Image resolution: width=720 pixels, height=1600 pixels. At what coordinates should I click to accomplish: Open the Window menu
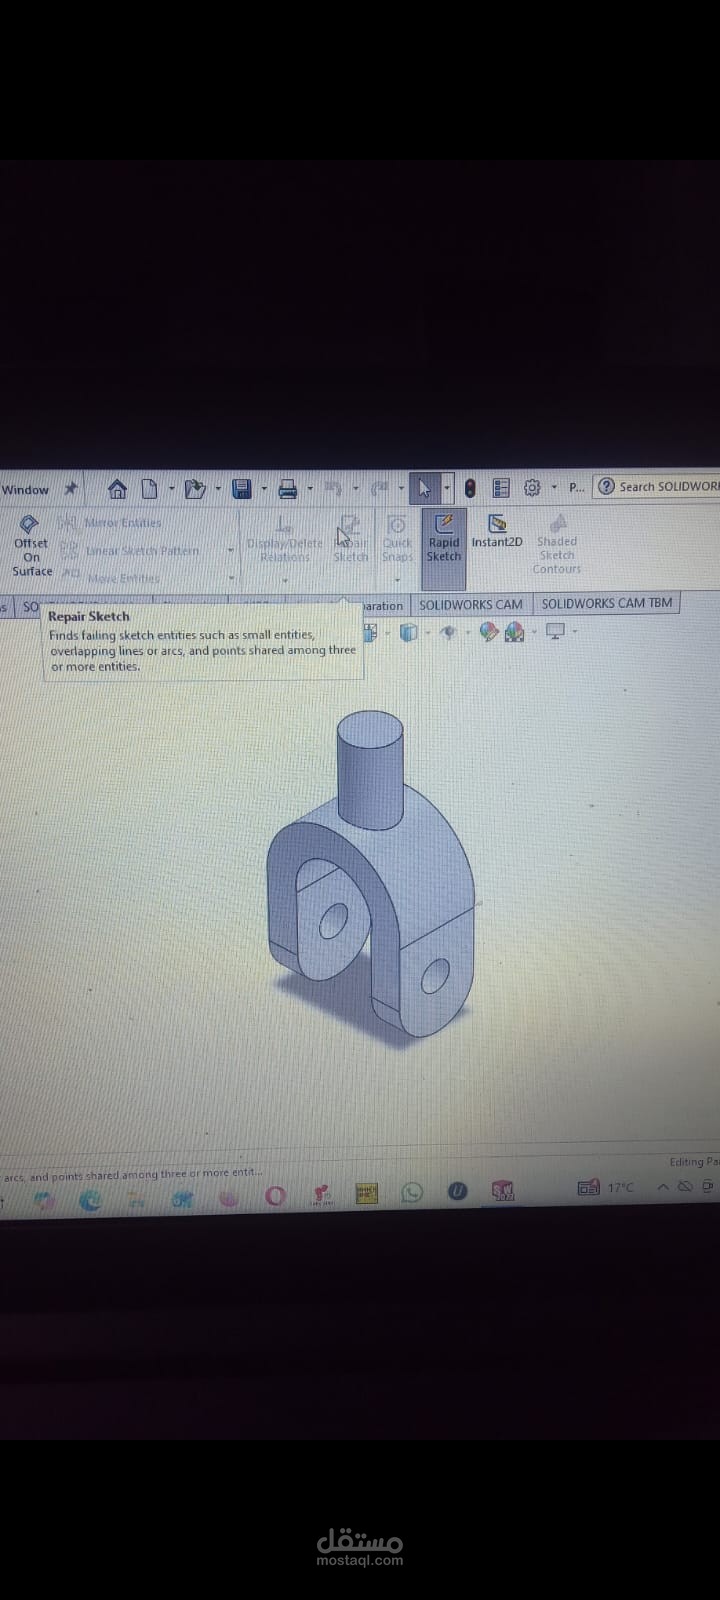pos(25,490)
